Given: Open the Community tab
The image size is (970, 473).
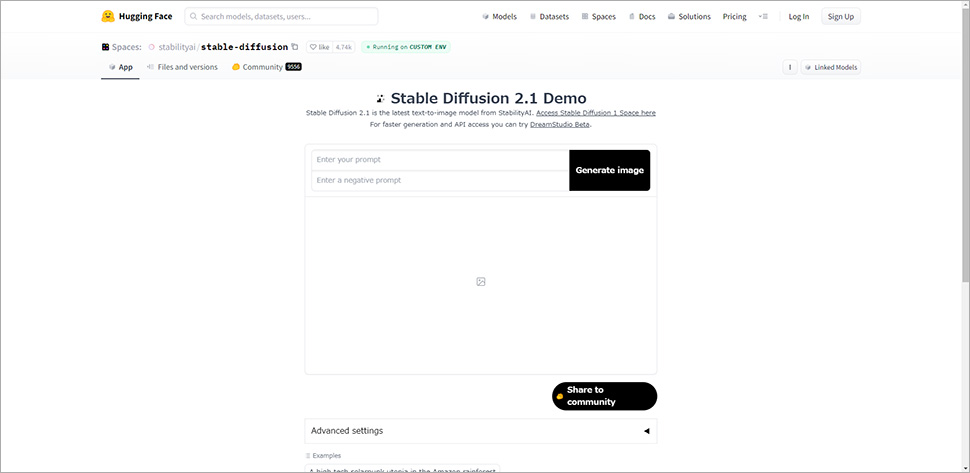Looking at the screenshot, I should point(267,67).
